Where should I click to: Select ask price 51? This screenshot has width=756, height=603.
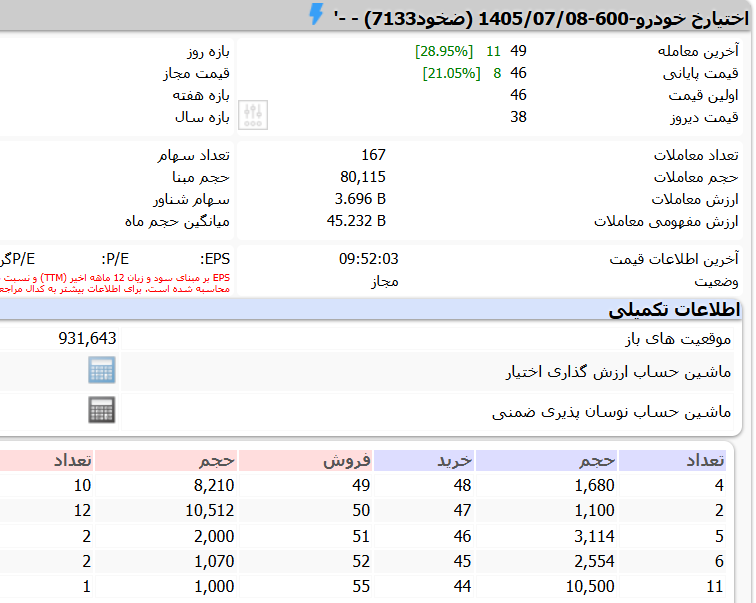click(x=361, y=536)
